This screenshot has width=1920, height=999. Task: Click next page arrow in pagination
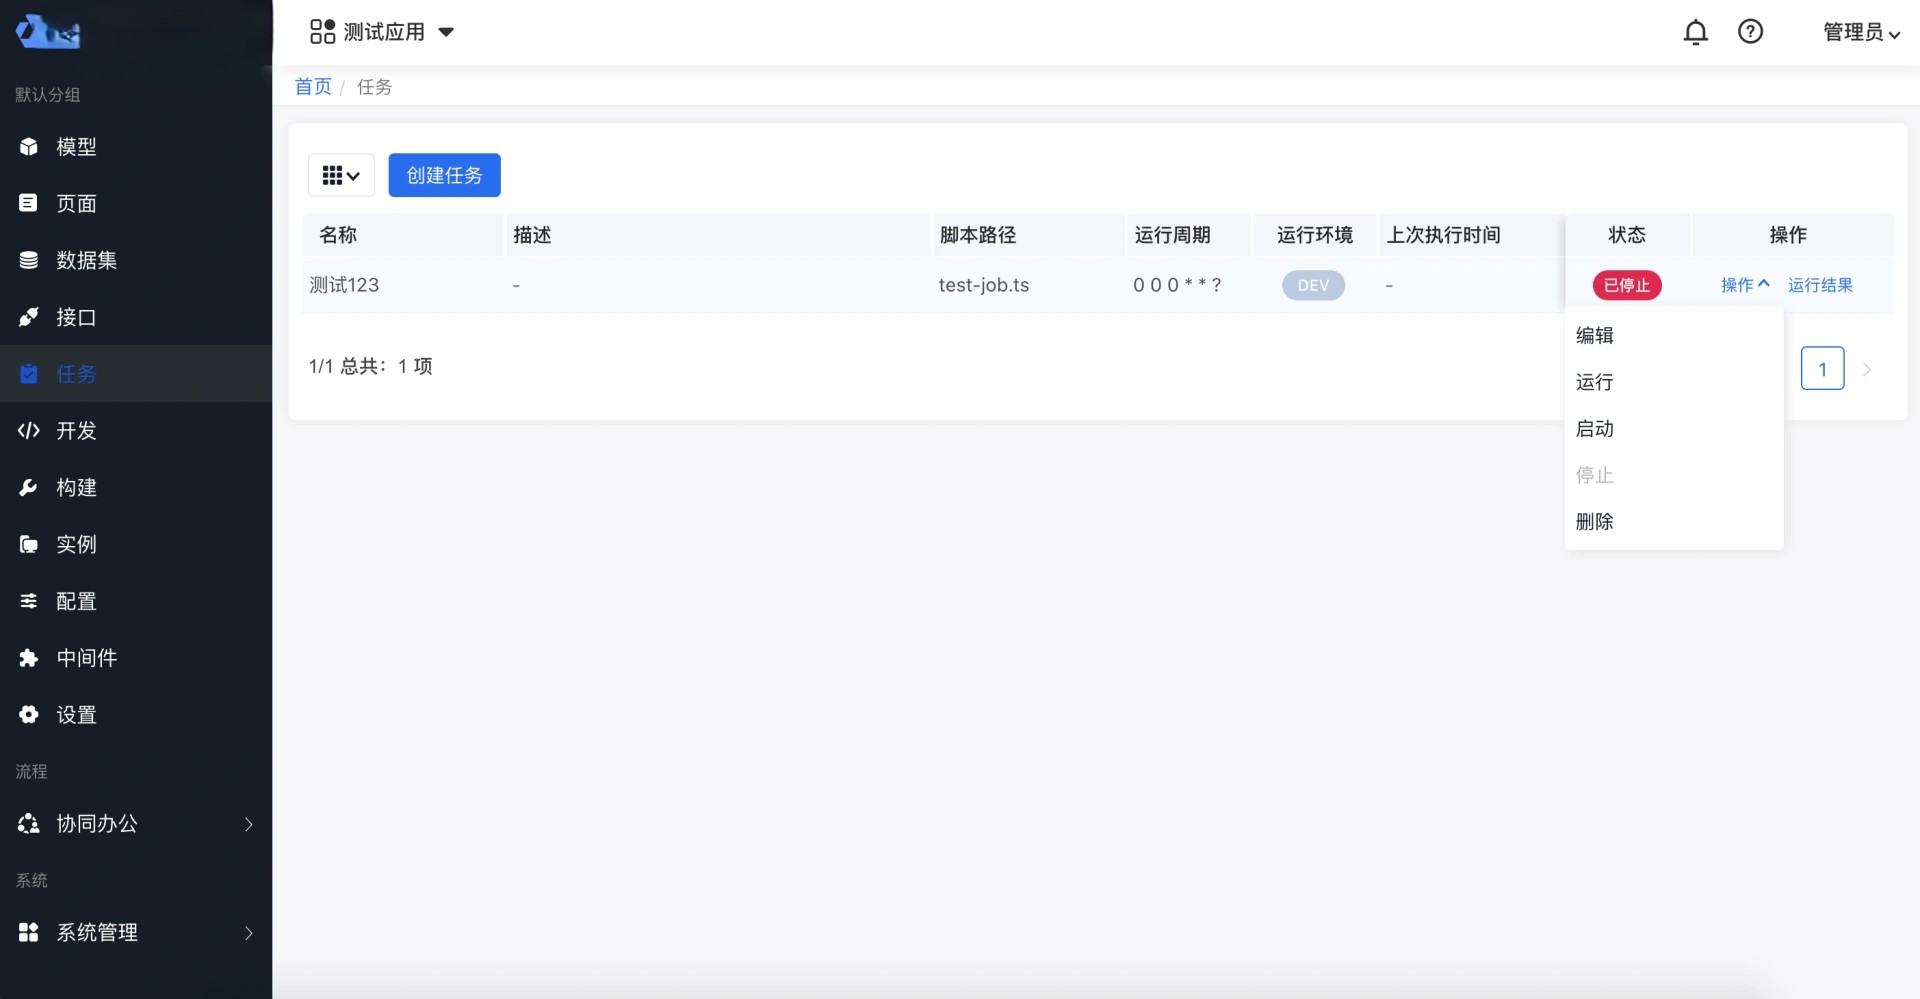pos(1867,369)
